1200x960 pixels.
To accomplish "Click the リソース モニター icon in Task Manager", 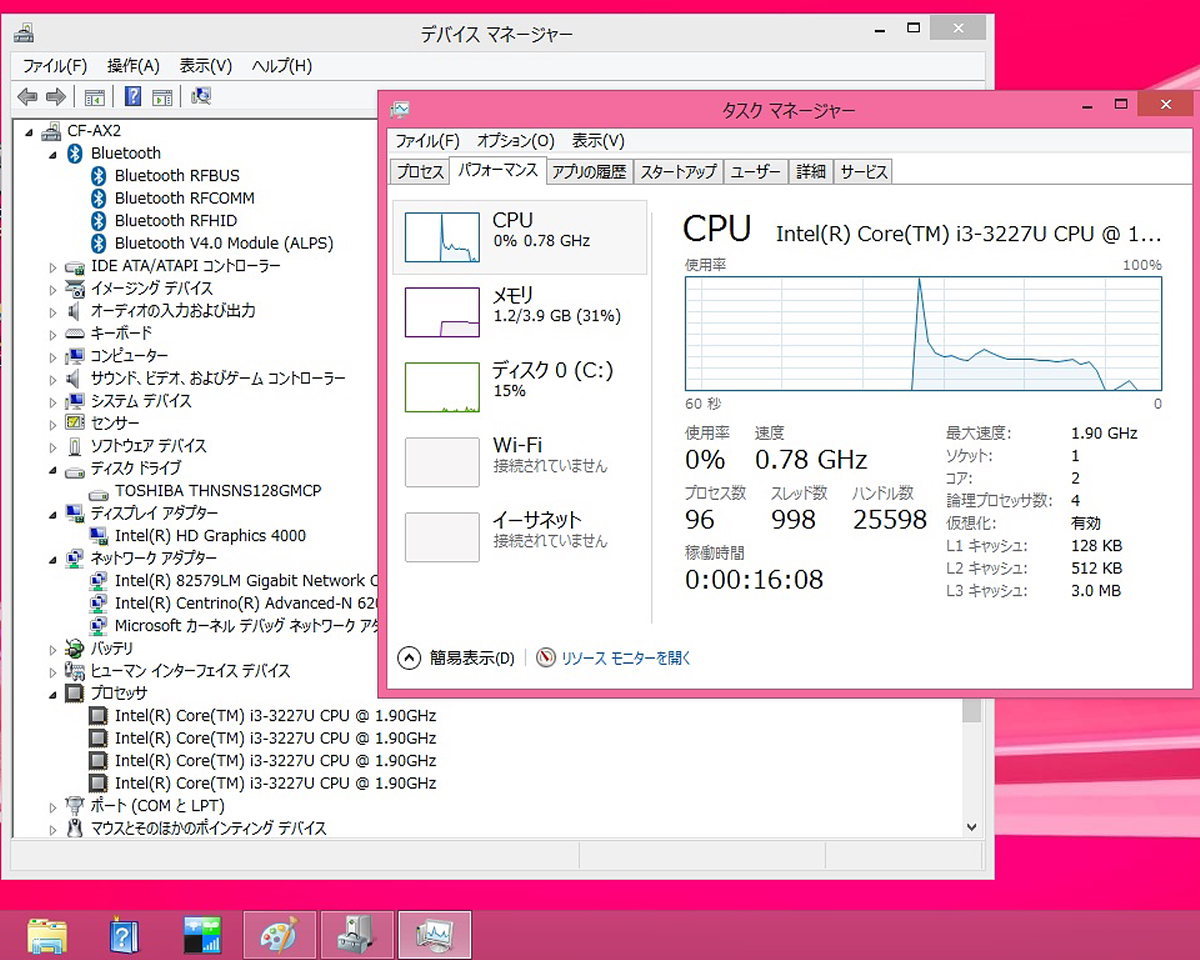I will (546, 658).
